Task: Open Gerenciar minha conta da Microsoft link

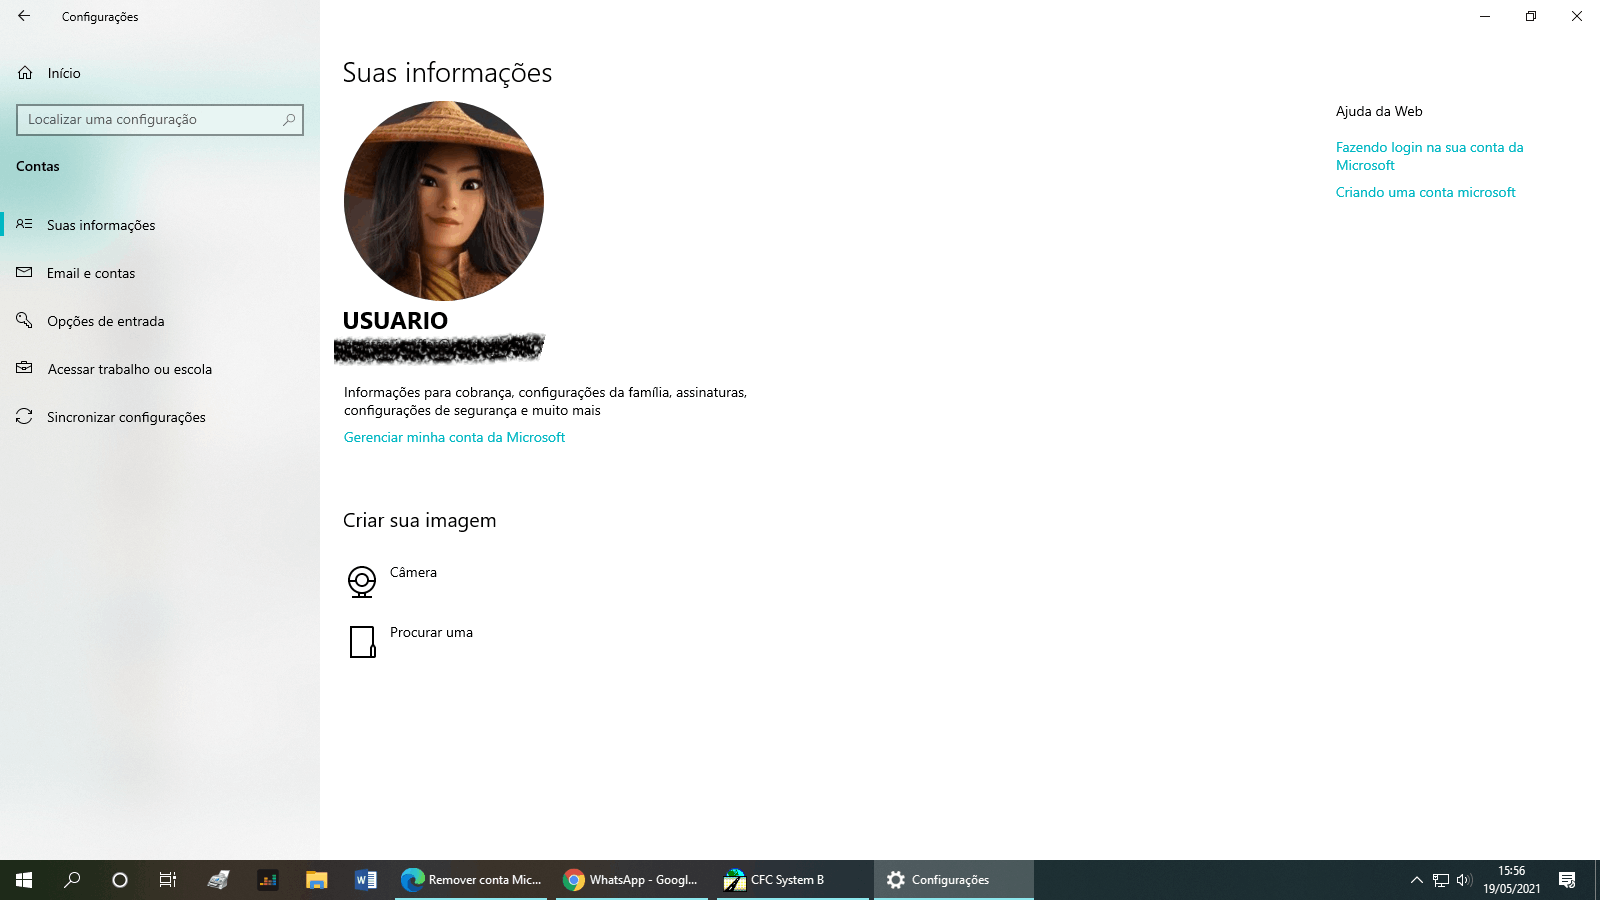Action: [454, 437]
